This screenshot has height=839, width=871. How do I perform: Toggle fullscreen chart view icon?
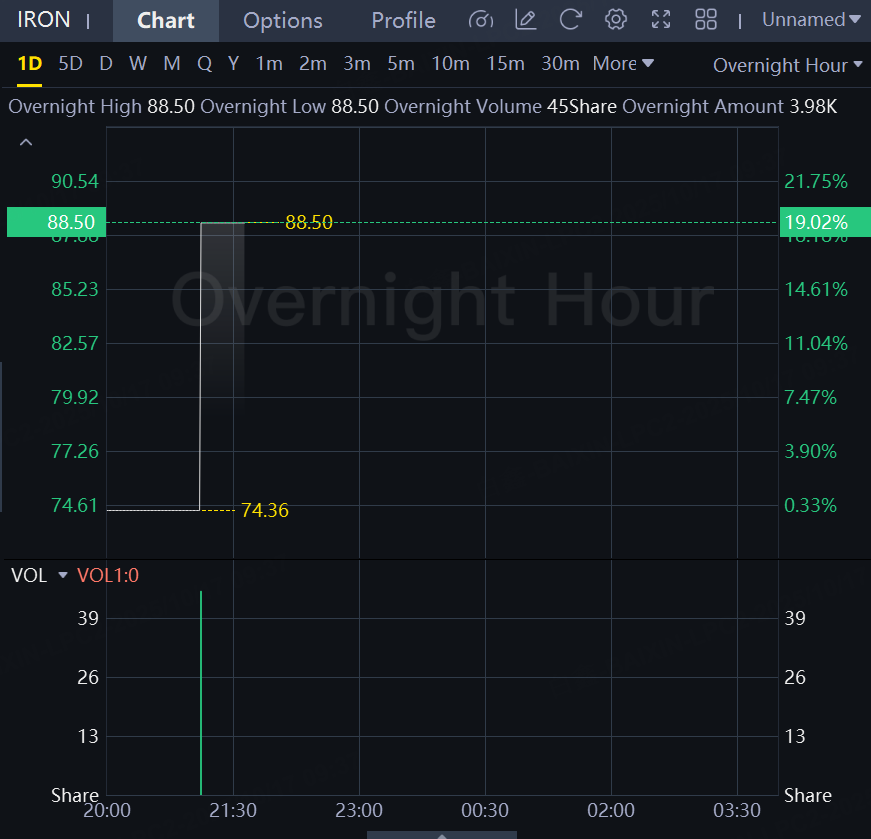[661, 20]
